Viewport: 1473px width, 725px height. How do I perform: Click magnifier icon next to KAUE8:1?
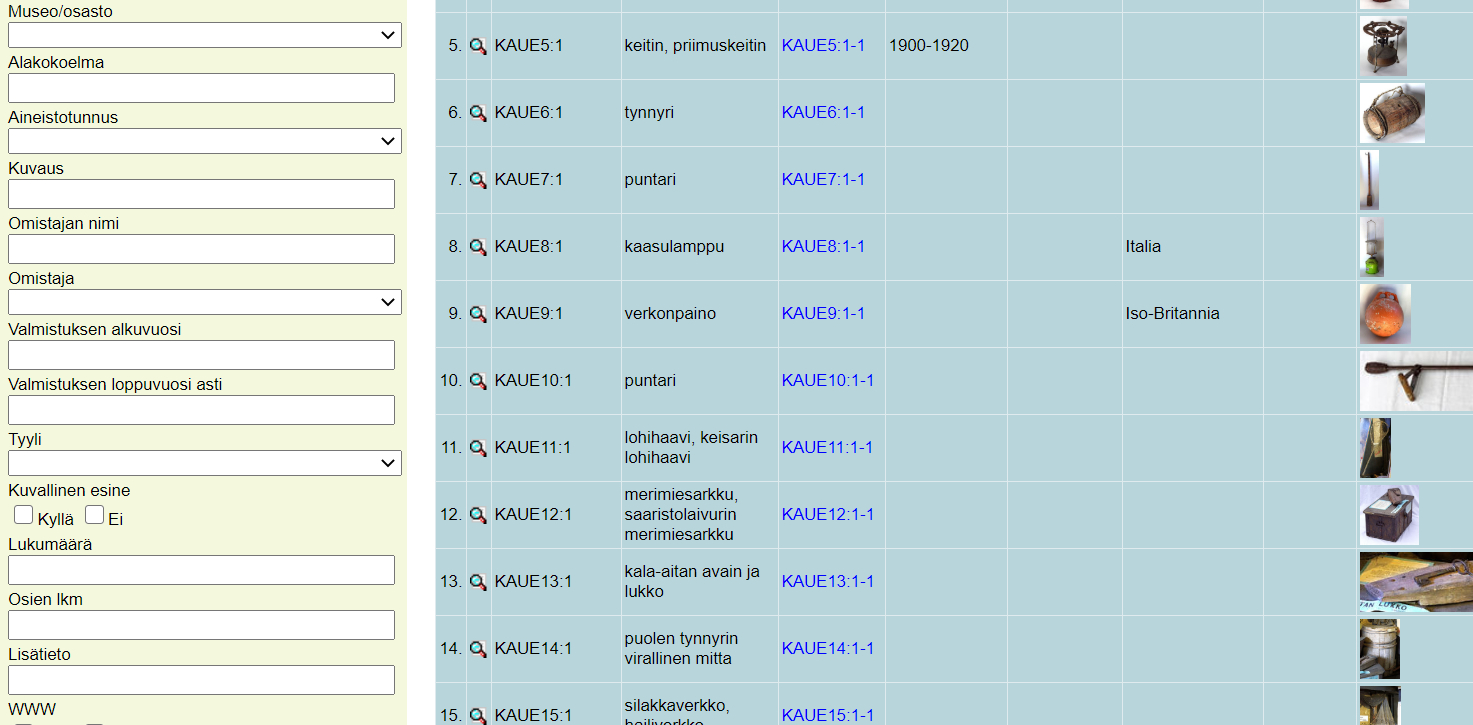coord(478,247)
